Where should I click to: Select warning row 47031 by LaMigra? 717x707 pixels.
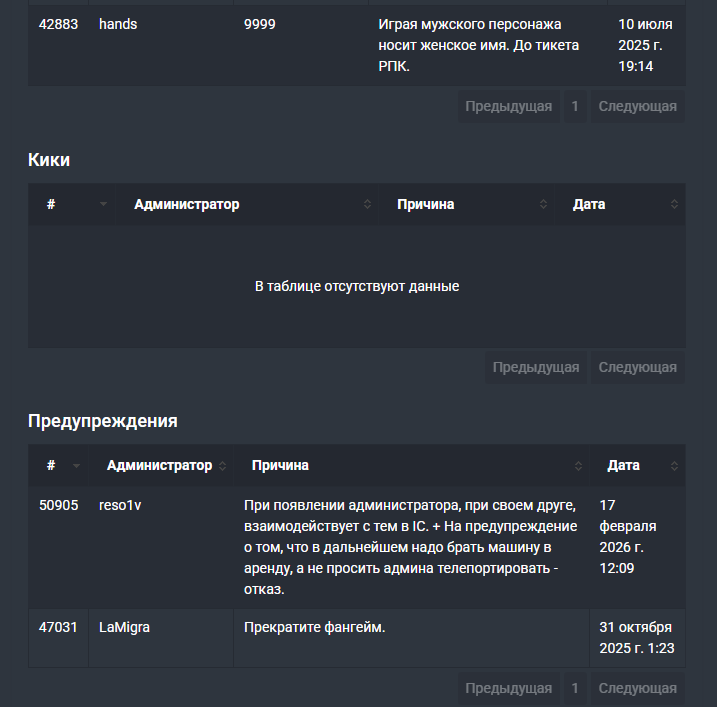[357, 638]
